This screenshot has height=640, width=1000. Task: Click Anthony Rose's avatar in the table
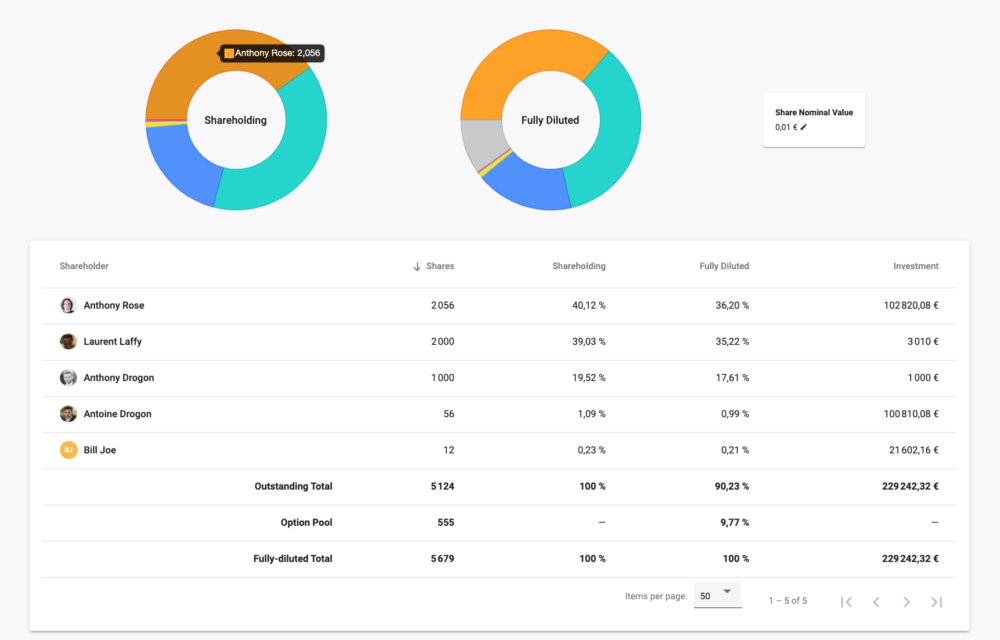(x=69, y=305)
